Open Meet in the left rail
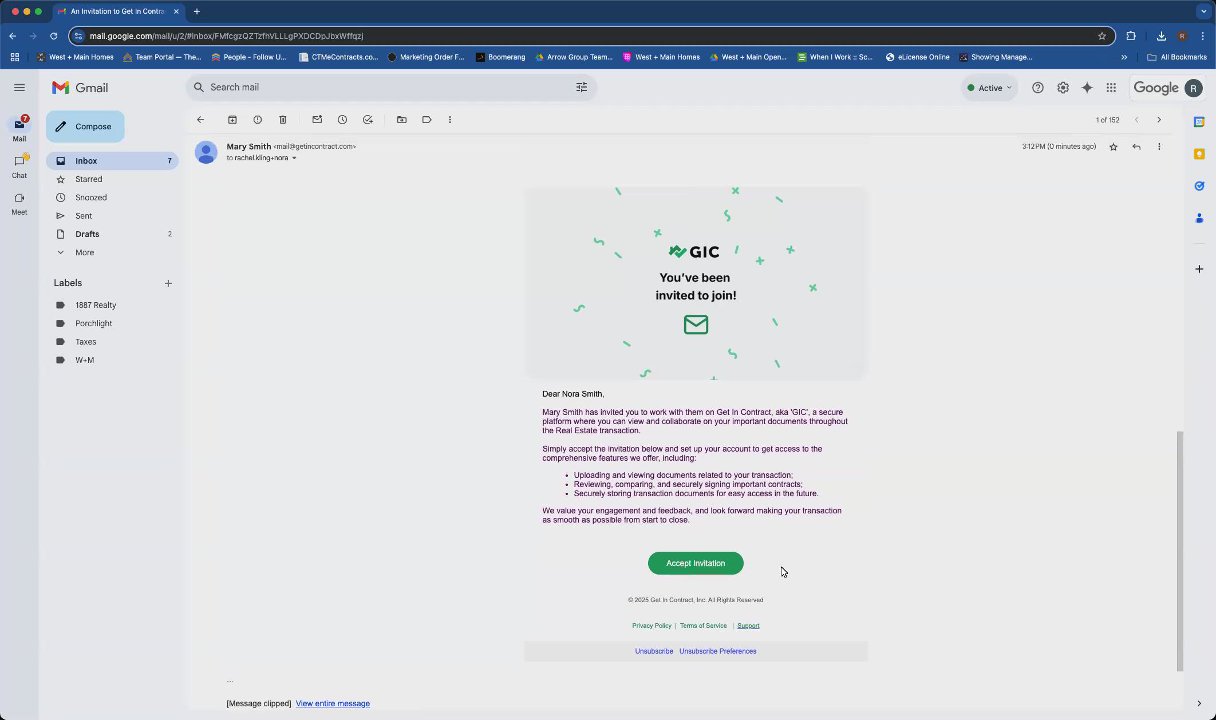 point(19,203)
